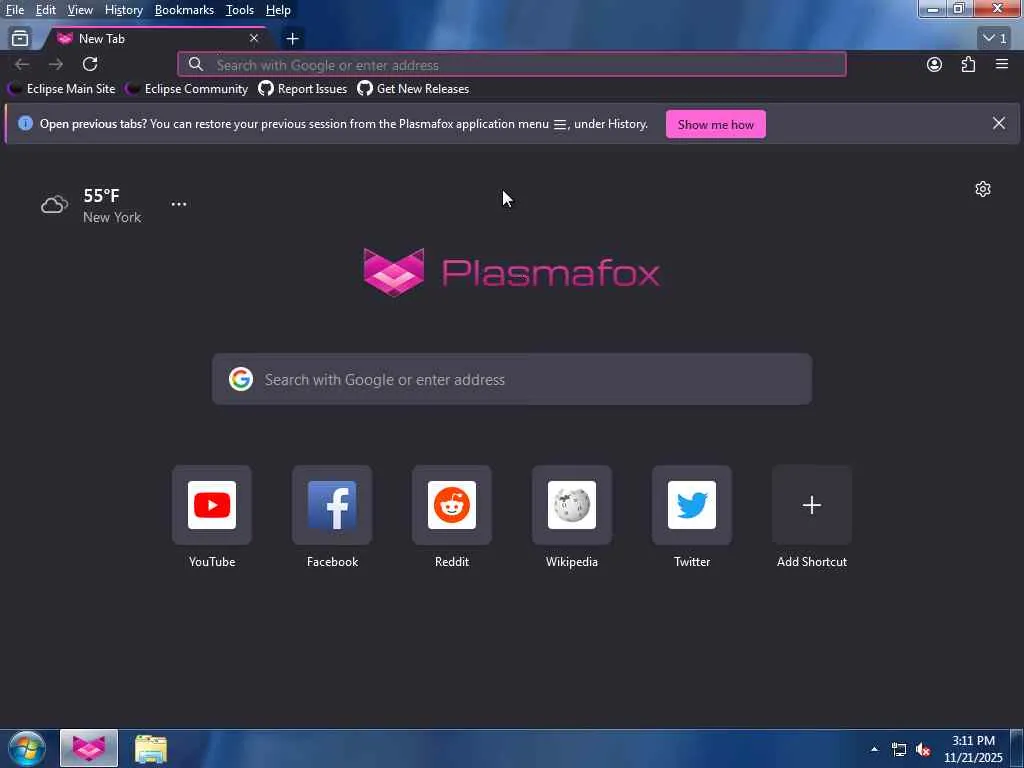Open the Edit menu

click(x=46, y=10)
